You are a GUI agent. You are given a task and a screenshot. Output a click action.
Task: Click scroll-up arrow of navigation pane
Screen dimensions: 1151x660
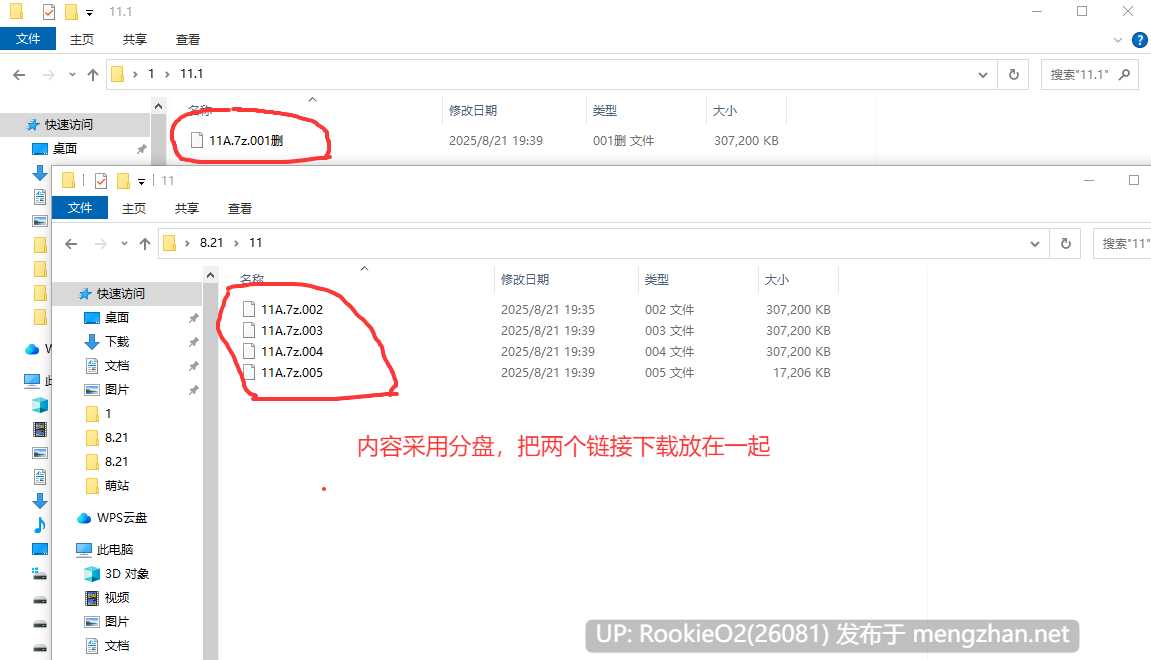click(x=211, y=275)
